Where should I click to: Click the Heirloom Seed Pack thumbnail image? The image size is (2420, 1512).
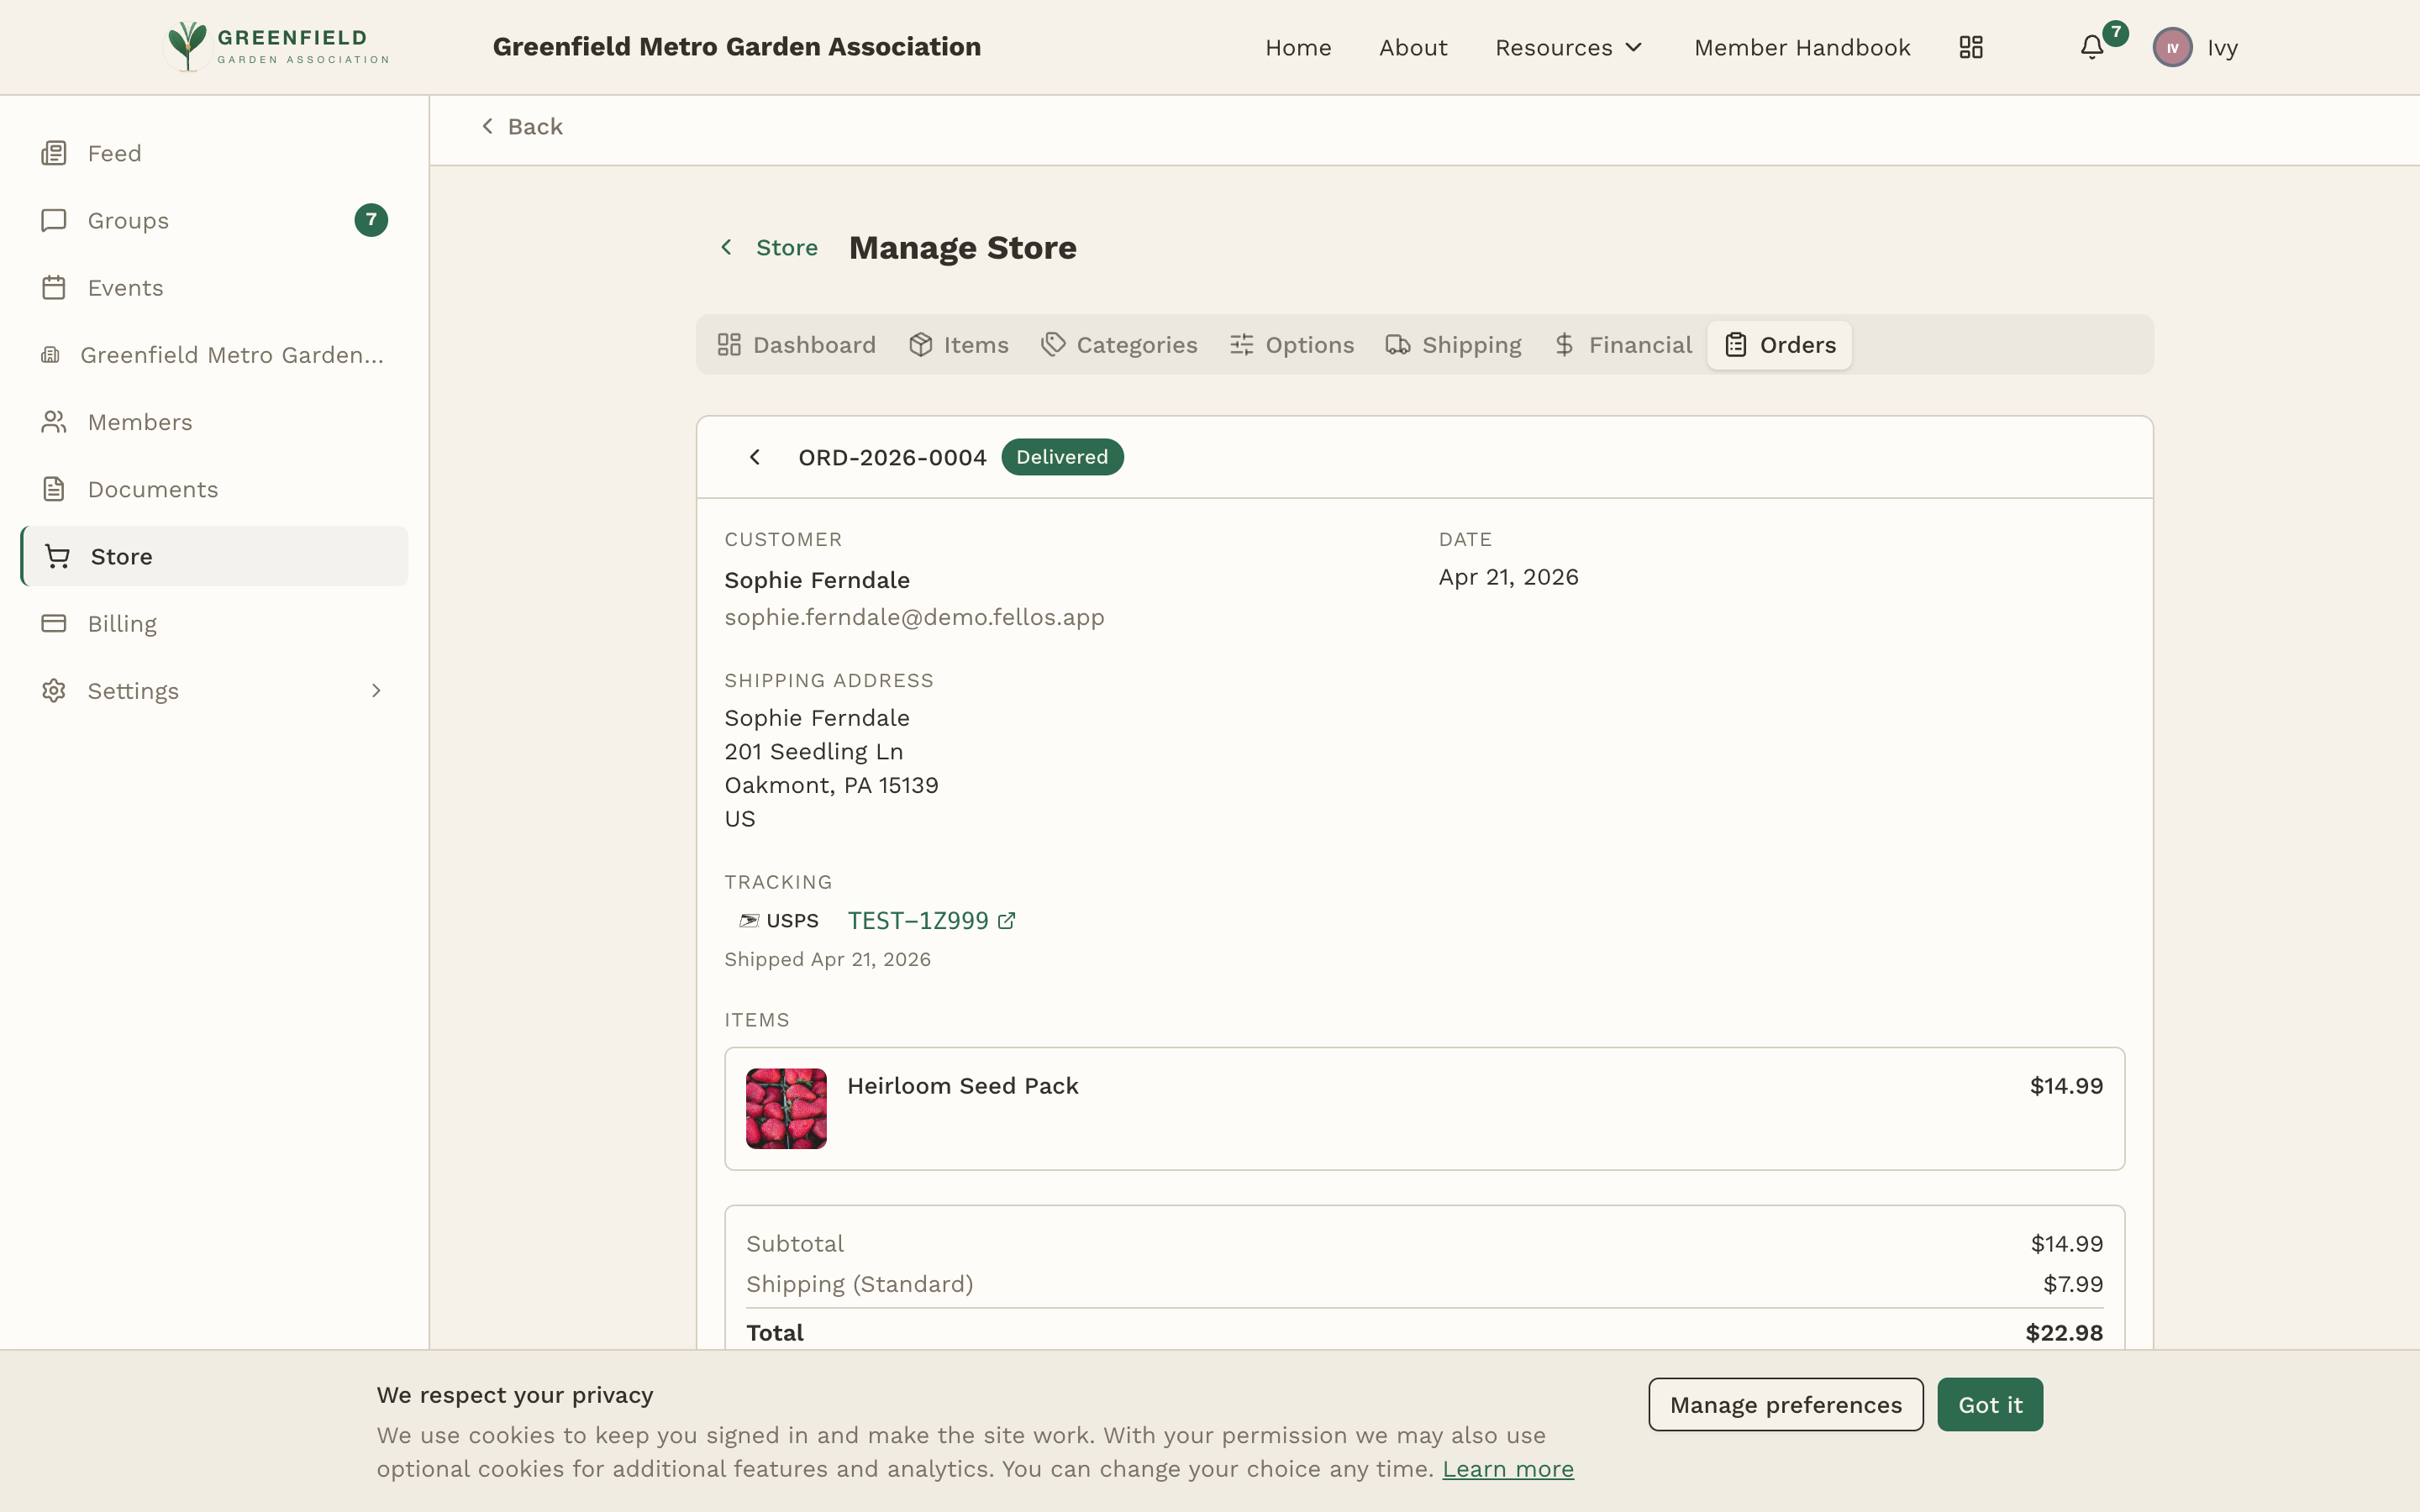[x=786, y=1108]
